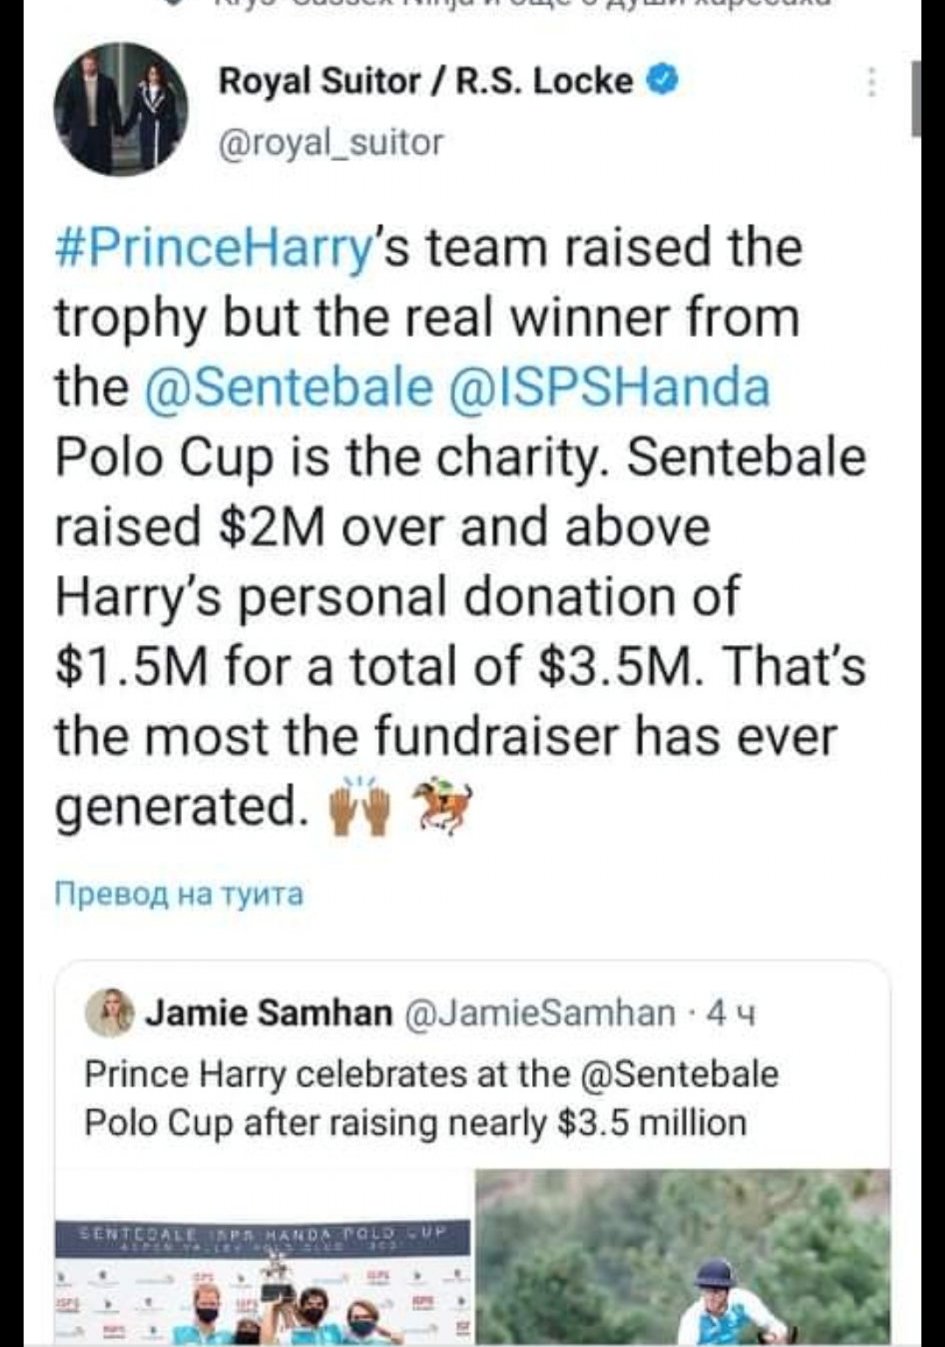Click Jamie Samhan's small avatar
The width and height of the screenshot is (945, 1347).
(x=109, y=1012)
